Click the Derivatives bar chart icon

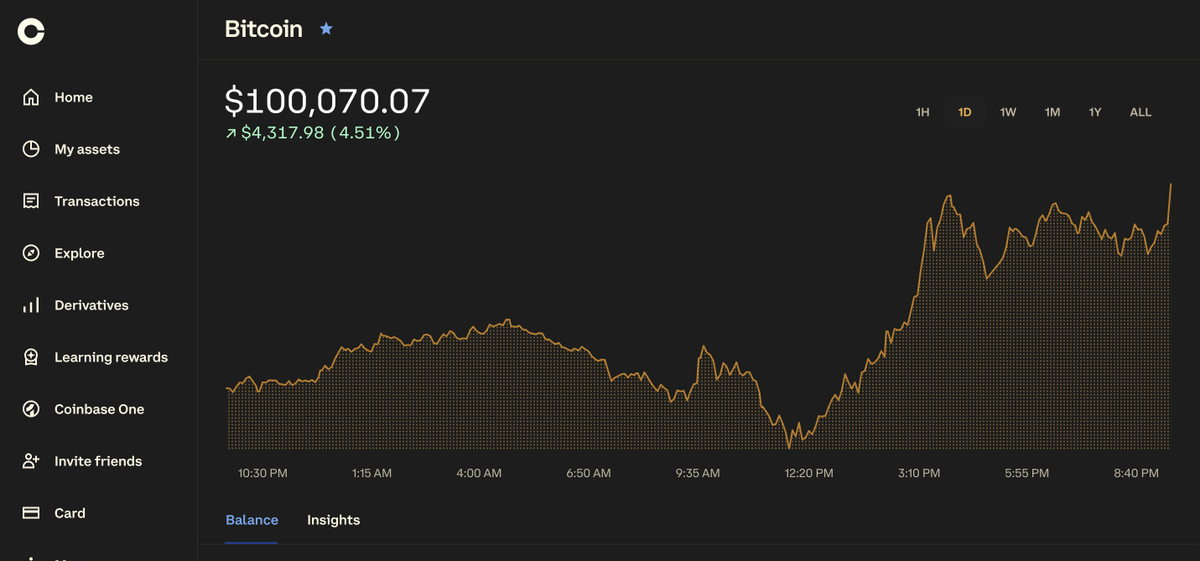click(31, 305)
